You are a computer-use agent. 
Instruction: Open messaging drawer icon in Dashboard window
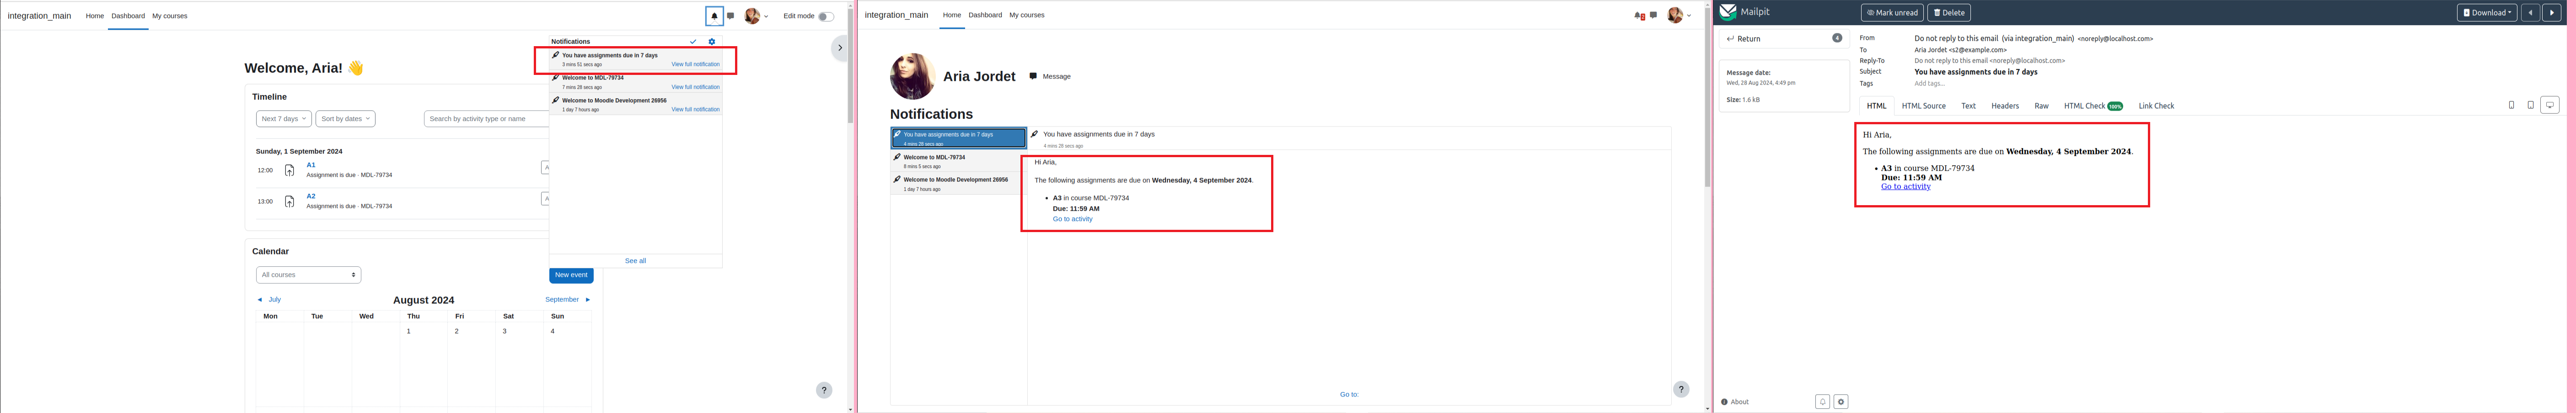tap(731, 16)
